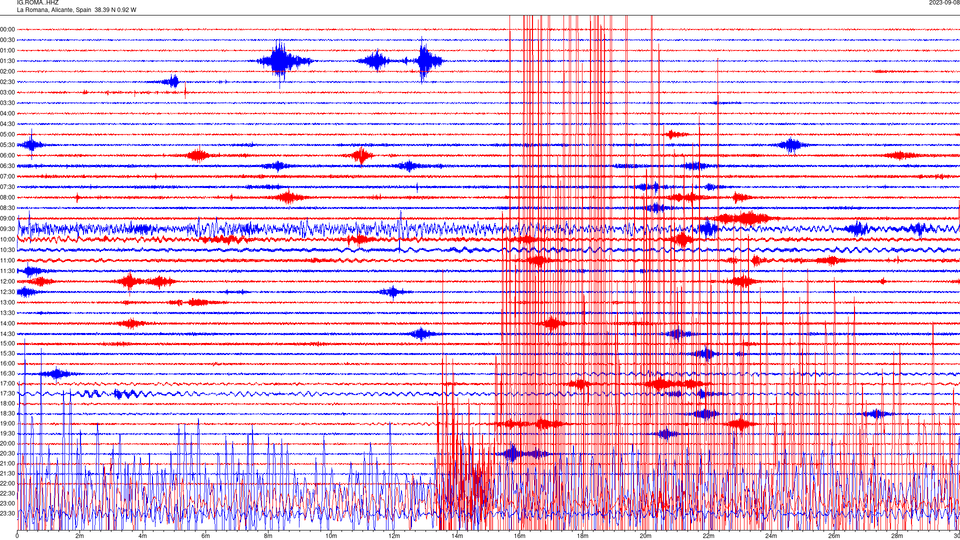Click the '11:30' time row label
This screenshot has height=540, width=960.
click(x=8, y=271)
